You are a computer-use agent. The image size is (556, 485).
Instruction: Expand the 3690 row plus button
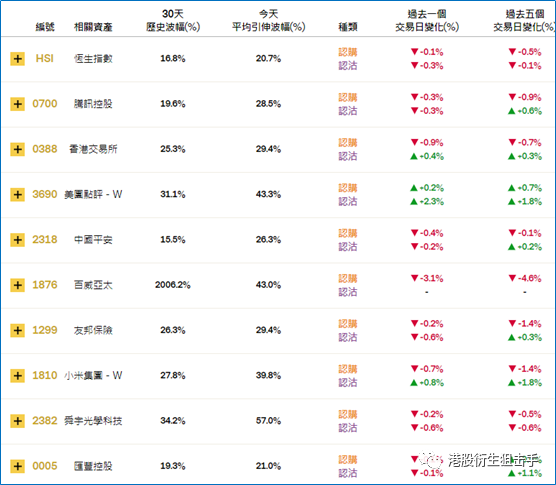(x=17, y=195)
